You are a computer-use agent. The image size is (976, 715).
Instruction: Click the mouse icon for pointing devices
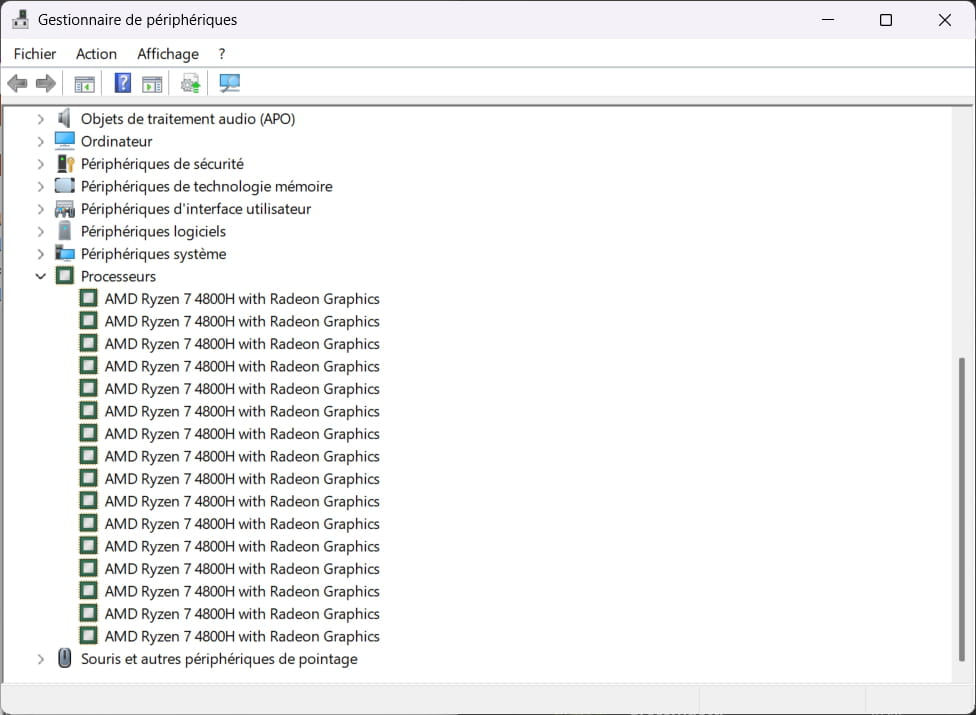64,658
